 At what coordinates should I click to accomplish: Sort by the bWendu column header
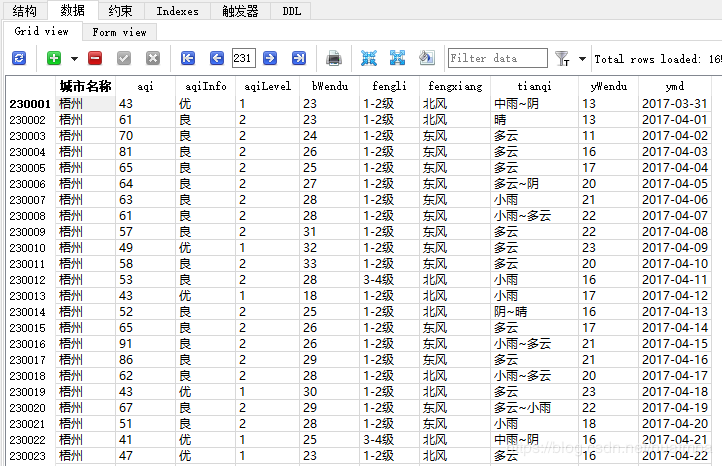click(330, 86)
